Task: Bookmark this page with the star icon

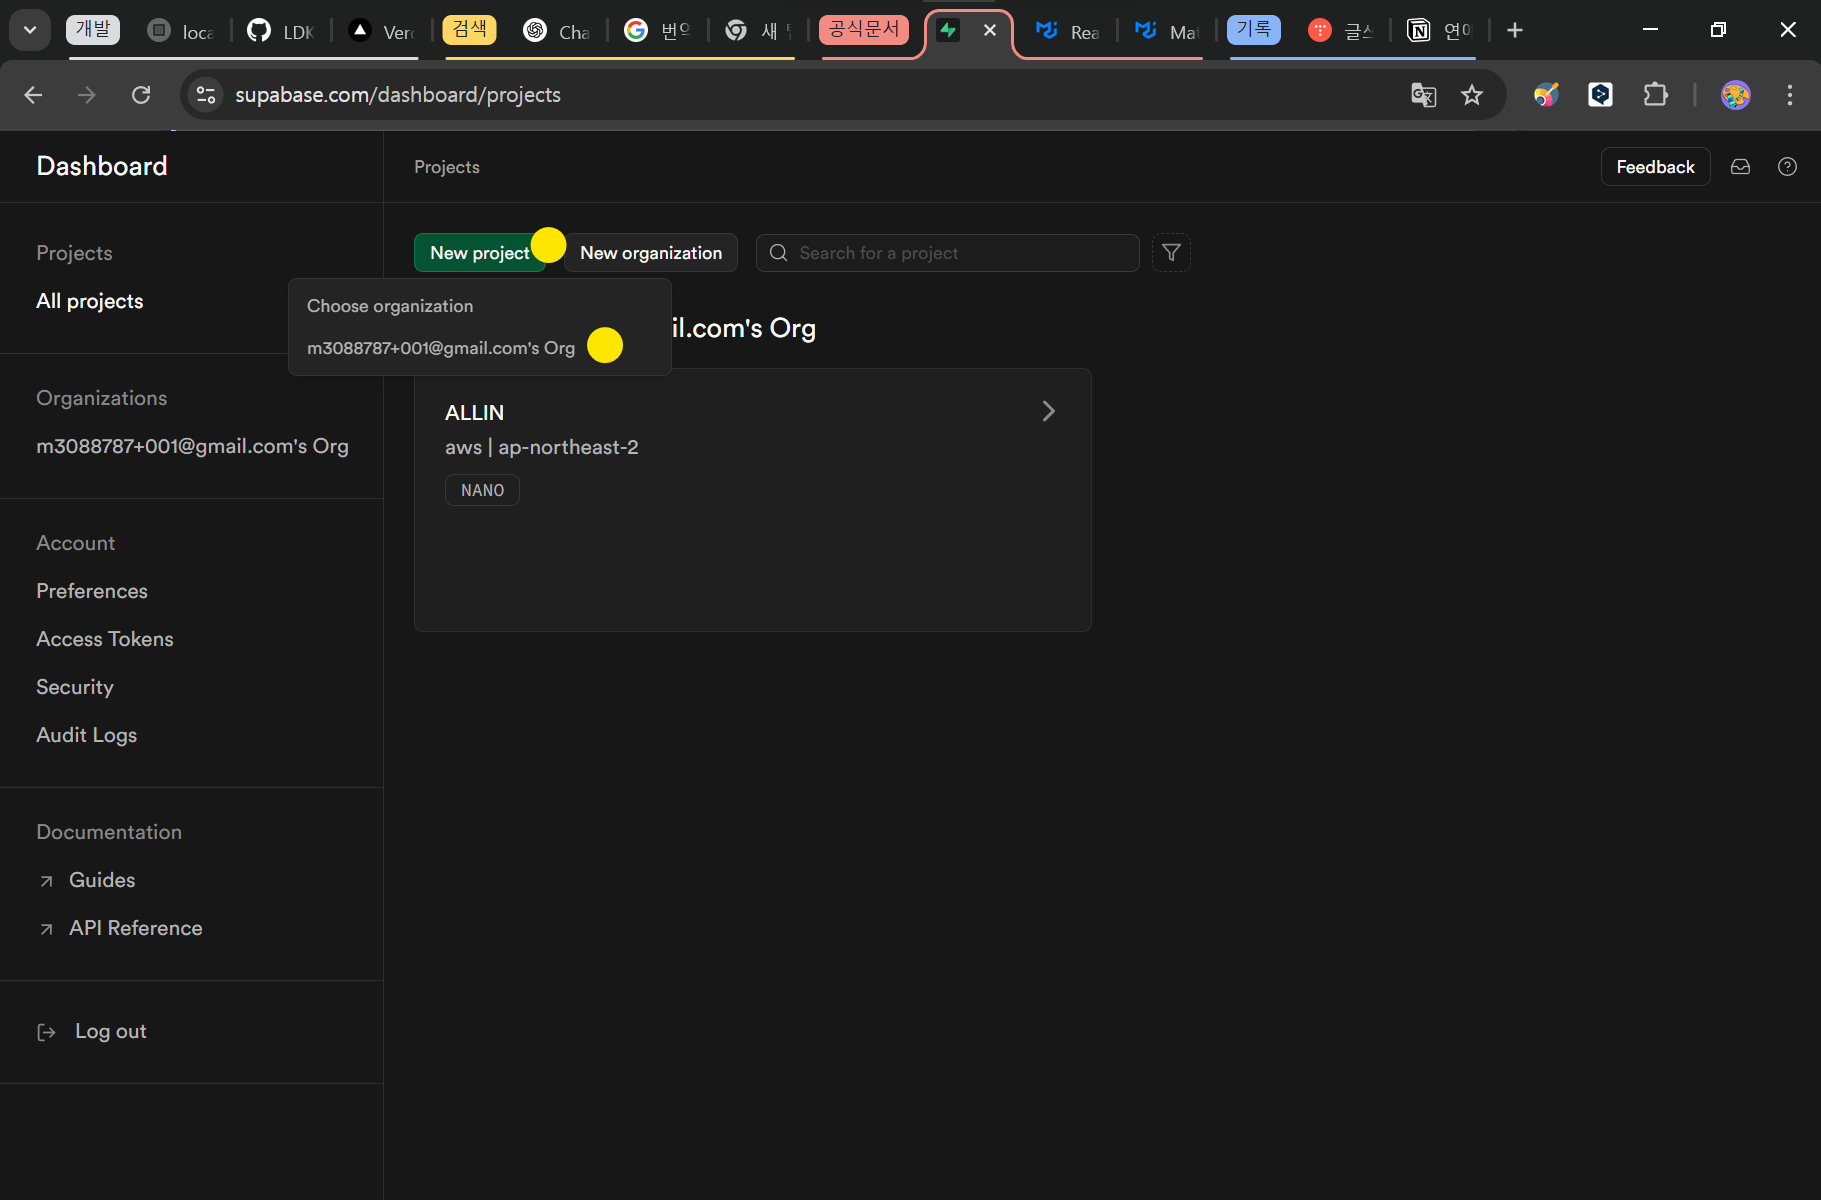Action: click(x=1472, y=95)
